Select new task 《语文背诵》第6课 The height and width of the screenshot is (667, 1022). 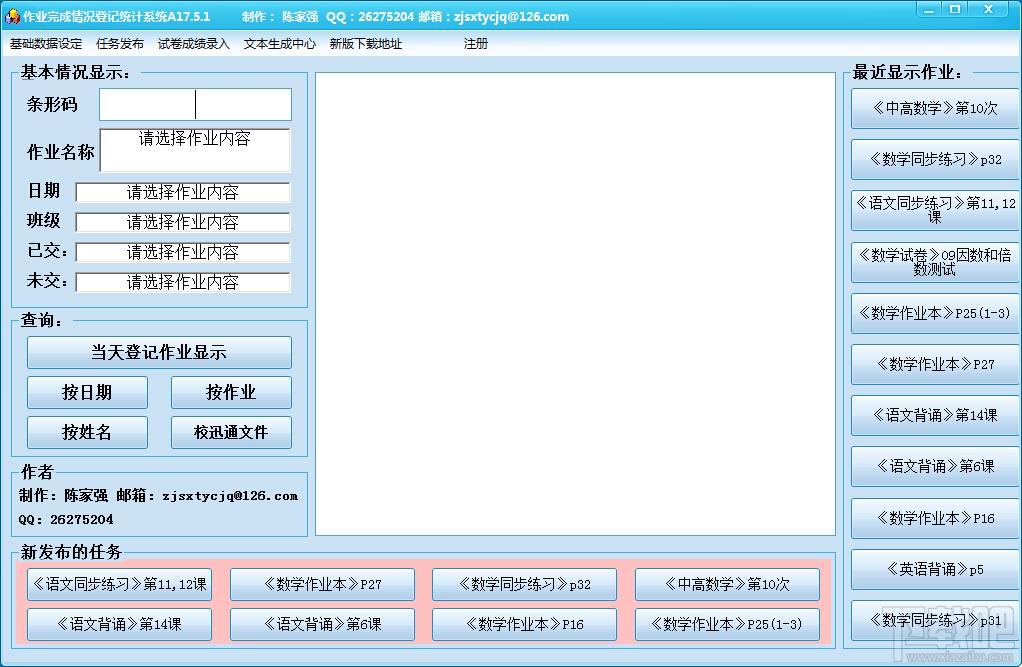click(322, 625)
